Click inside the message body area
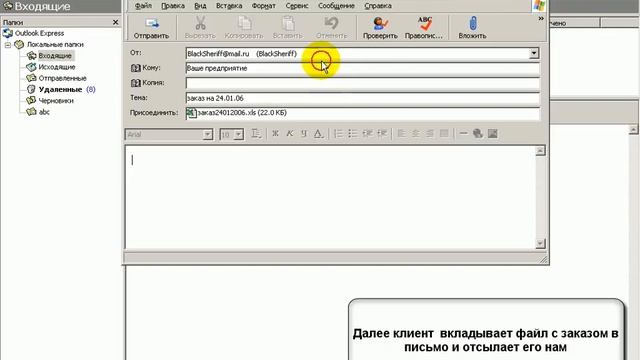Viewport: 640px width, 360px height. click(x=330, y=197)
